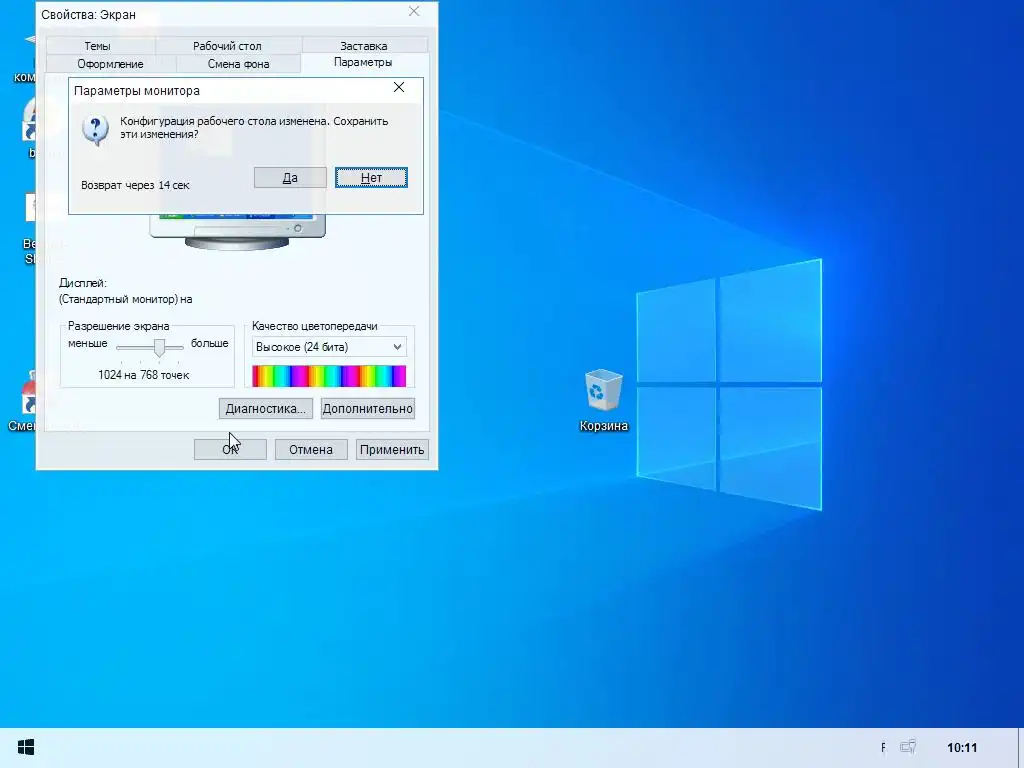Select the Параметры tab

[363, 62]
